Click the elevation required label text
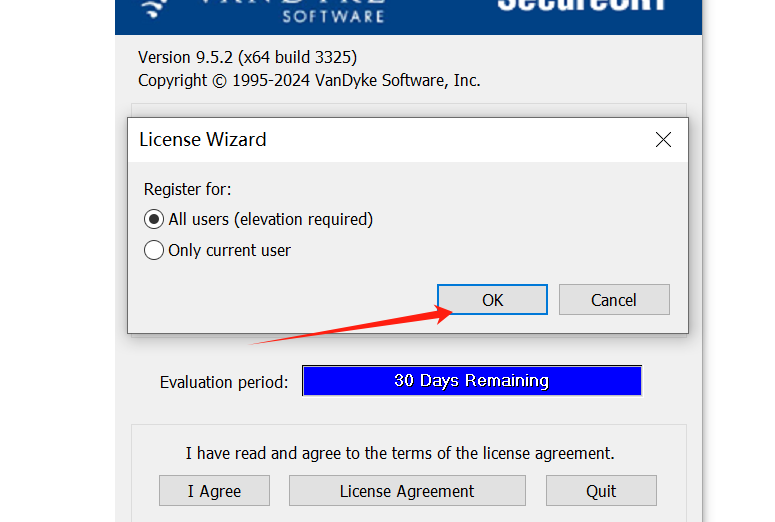Screen dimensions: 775x522 click(303, 219)
